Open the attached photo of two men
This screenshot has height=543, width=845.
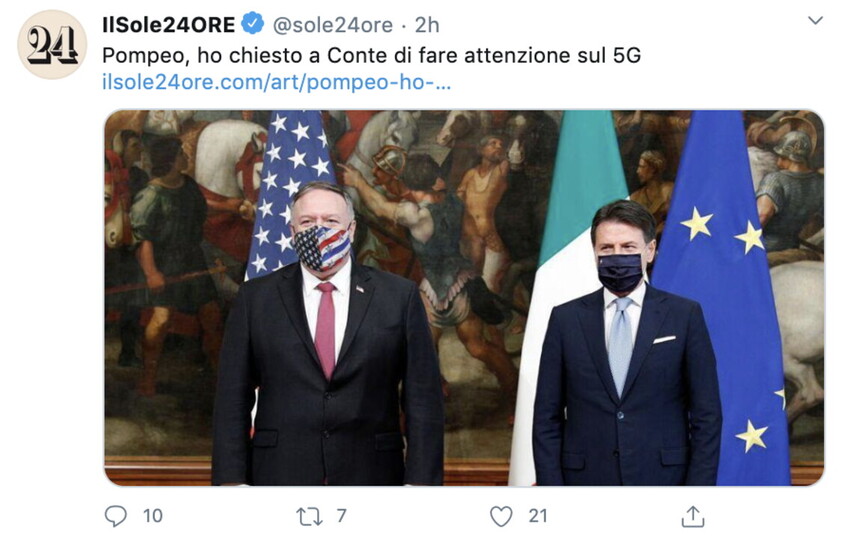[x=463, y=298]
